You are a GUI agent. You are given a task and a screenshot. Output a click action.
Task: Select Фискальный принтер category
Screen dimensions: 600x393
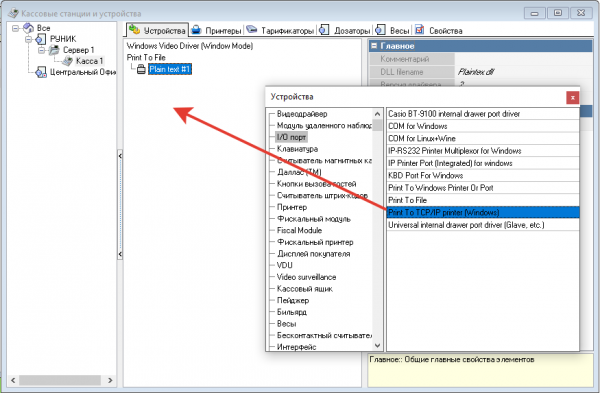315,242
